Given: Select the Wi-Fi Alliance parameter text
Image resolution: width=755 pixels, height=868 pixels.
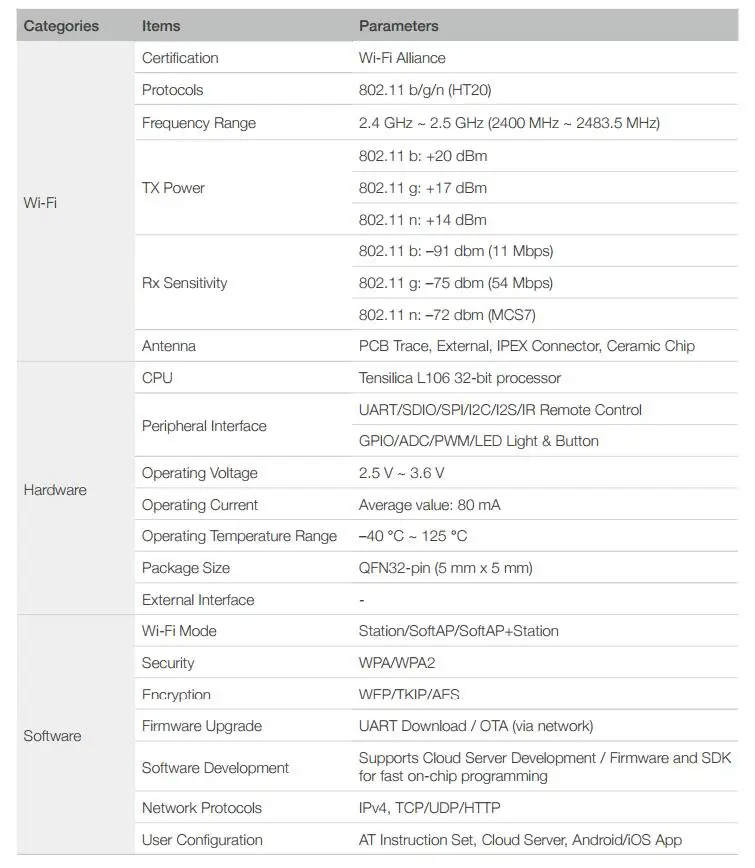Looking at the screenshot, I should pyautogui.click(x=402, y=58).
